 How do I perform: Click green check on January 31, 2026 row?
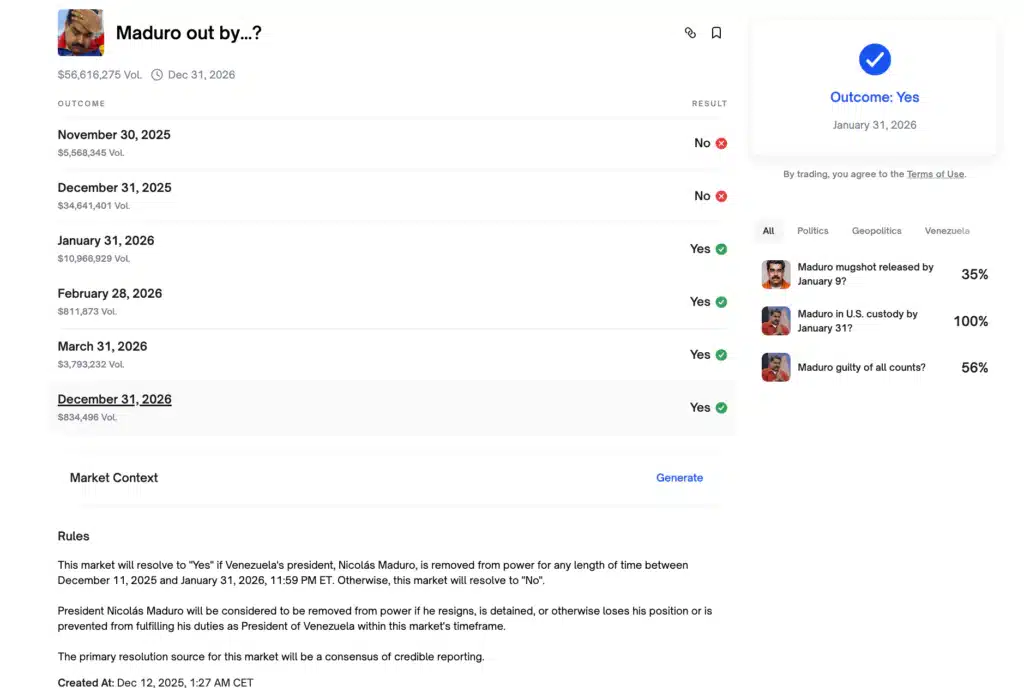tap(721, 249)
